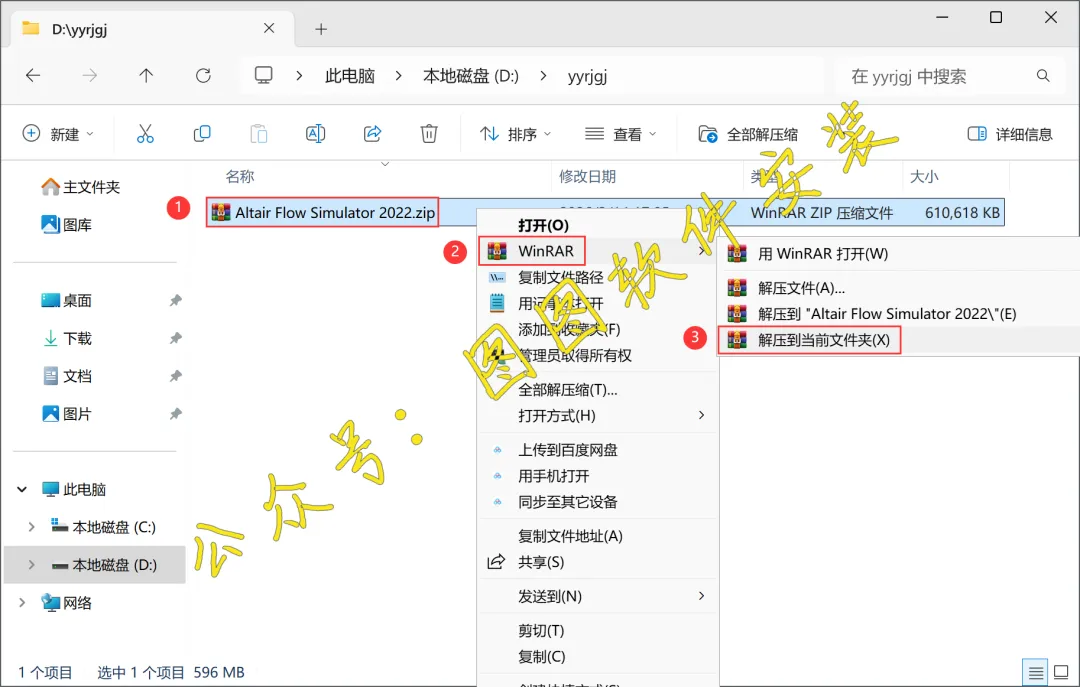The image size is (1080, 687).
Task: Close the D:\yyrjgj tab
Action: coord(269,28)
